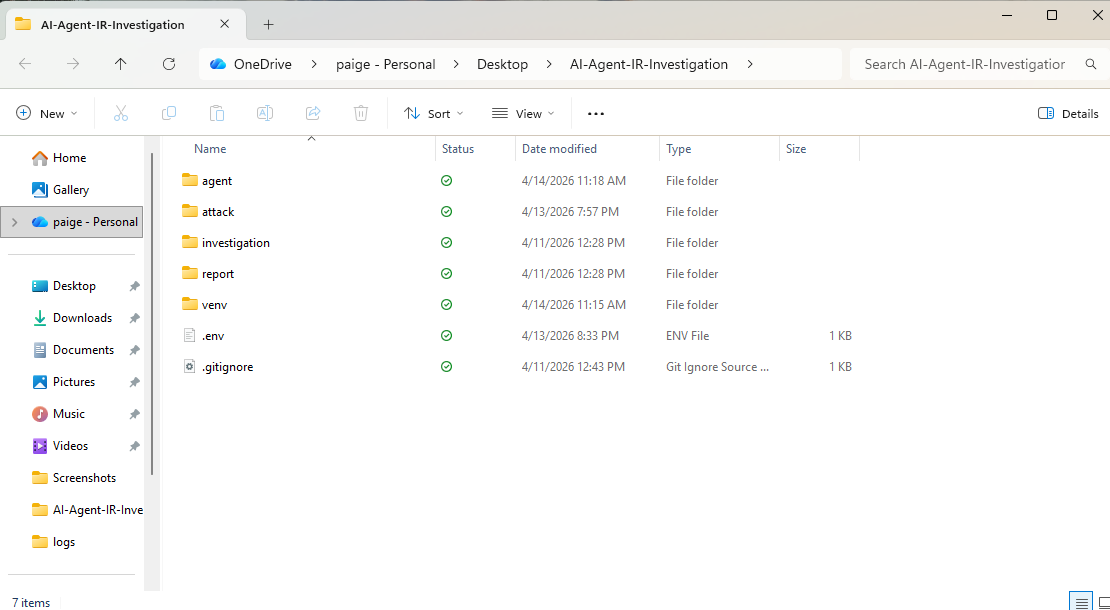Open the See more three-dots menu
This screenshot has width=1110, height=610.
pyautogui.click(x=596, y=114)
